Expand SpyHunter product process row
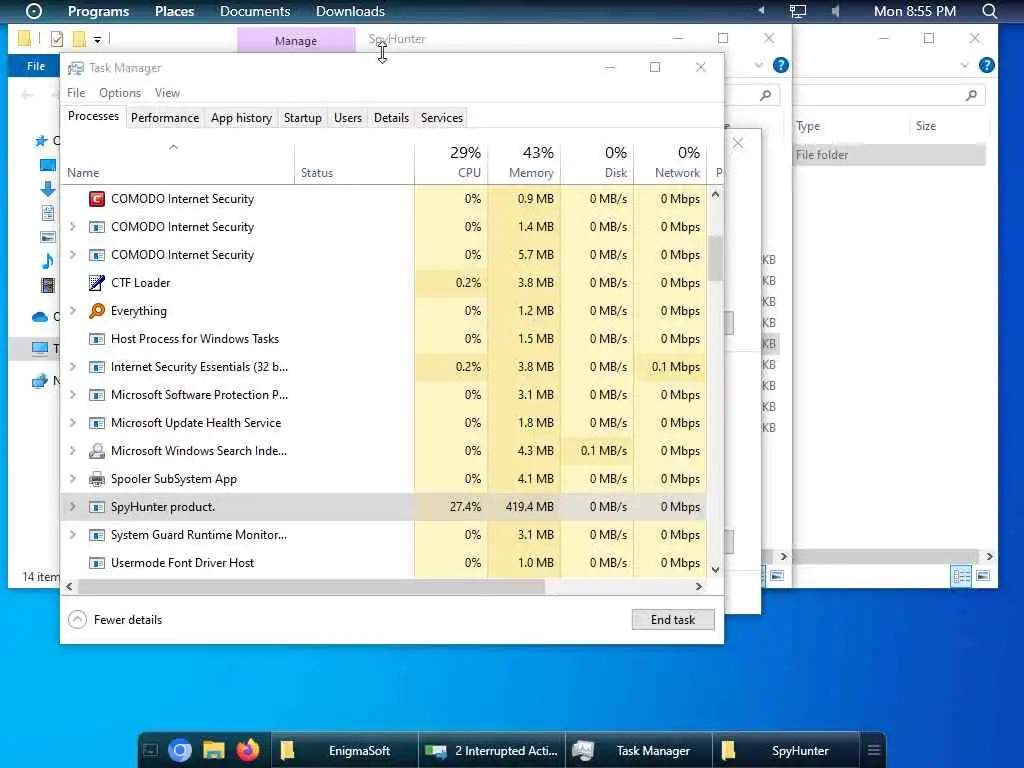The image size is (1024, 768). click(72, 507)
